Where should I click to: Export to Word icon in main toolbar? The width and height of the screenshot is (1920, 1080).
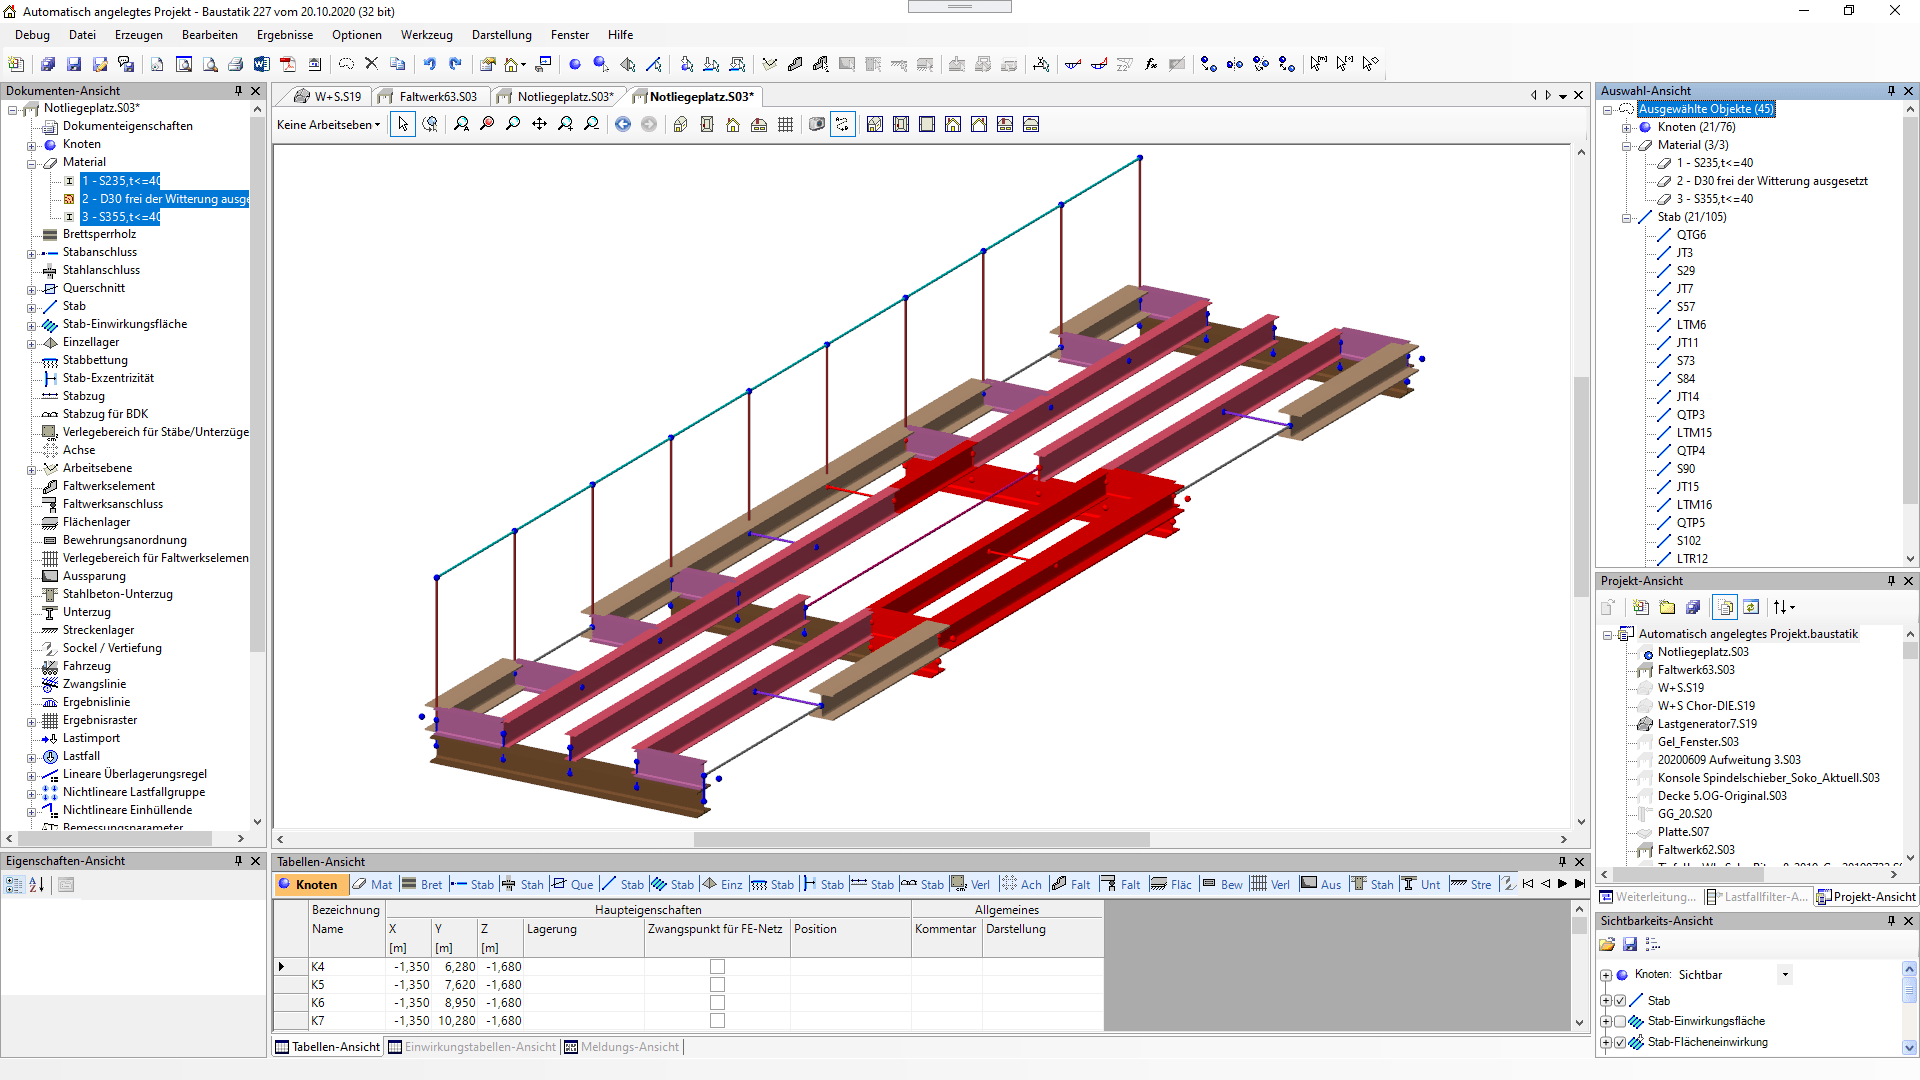point(262,64)
